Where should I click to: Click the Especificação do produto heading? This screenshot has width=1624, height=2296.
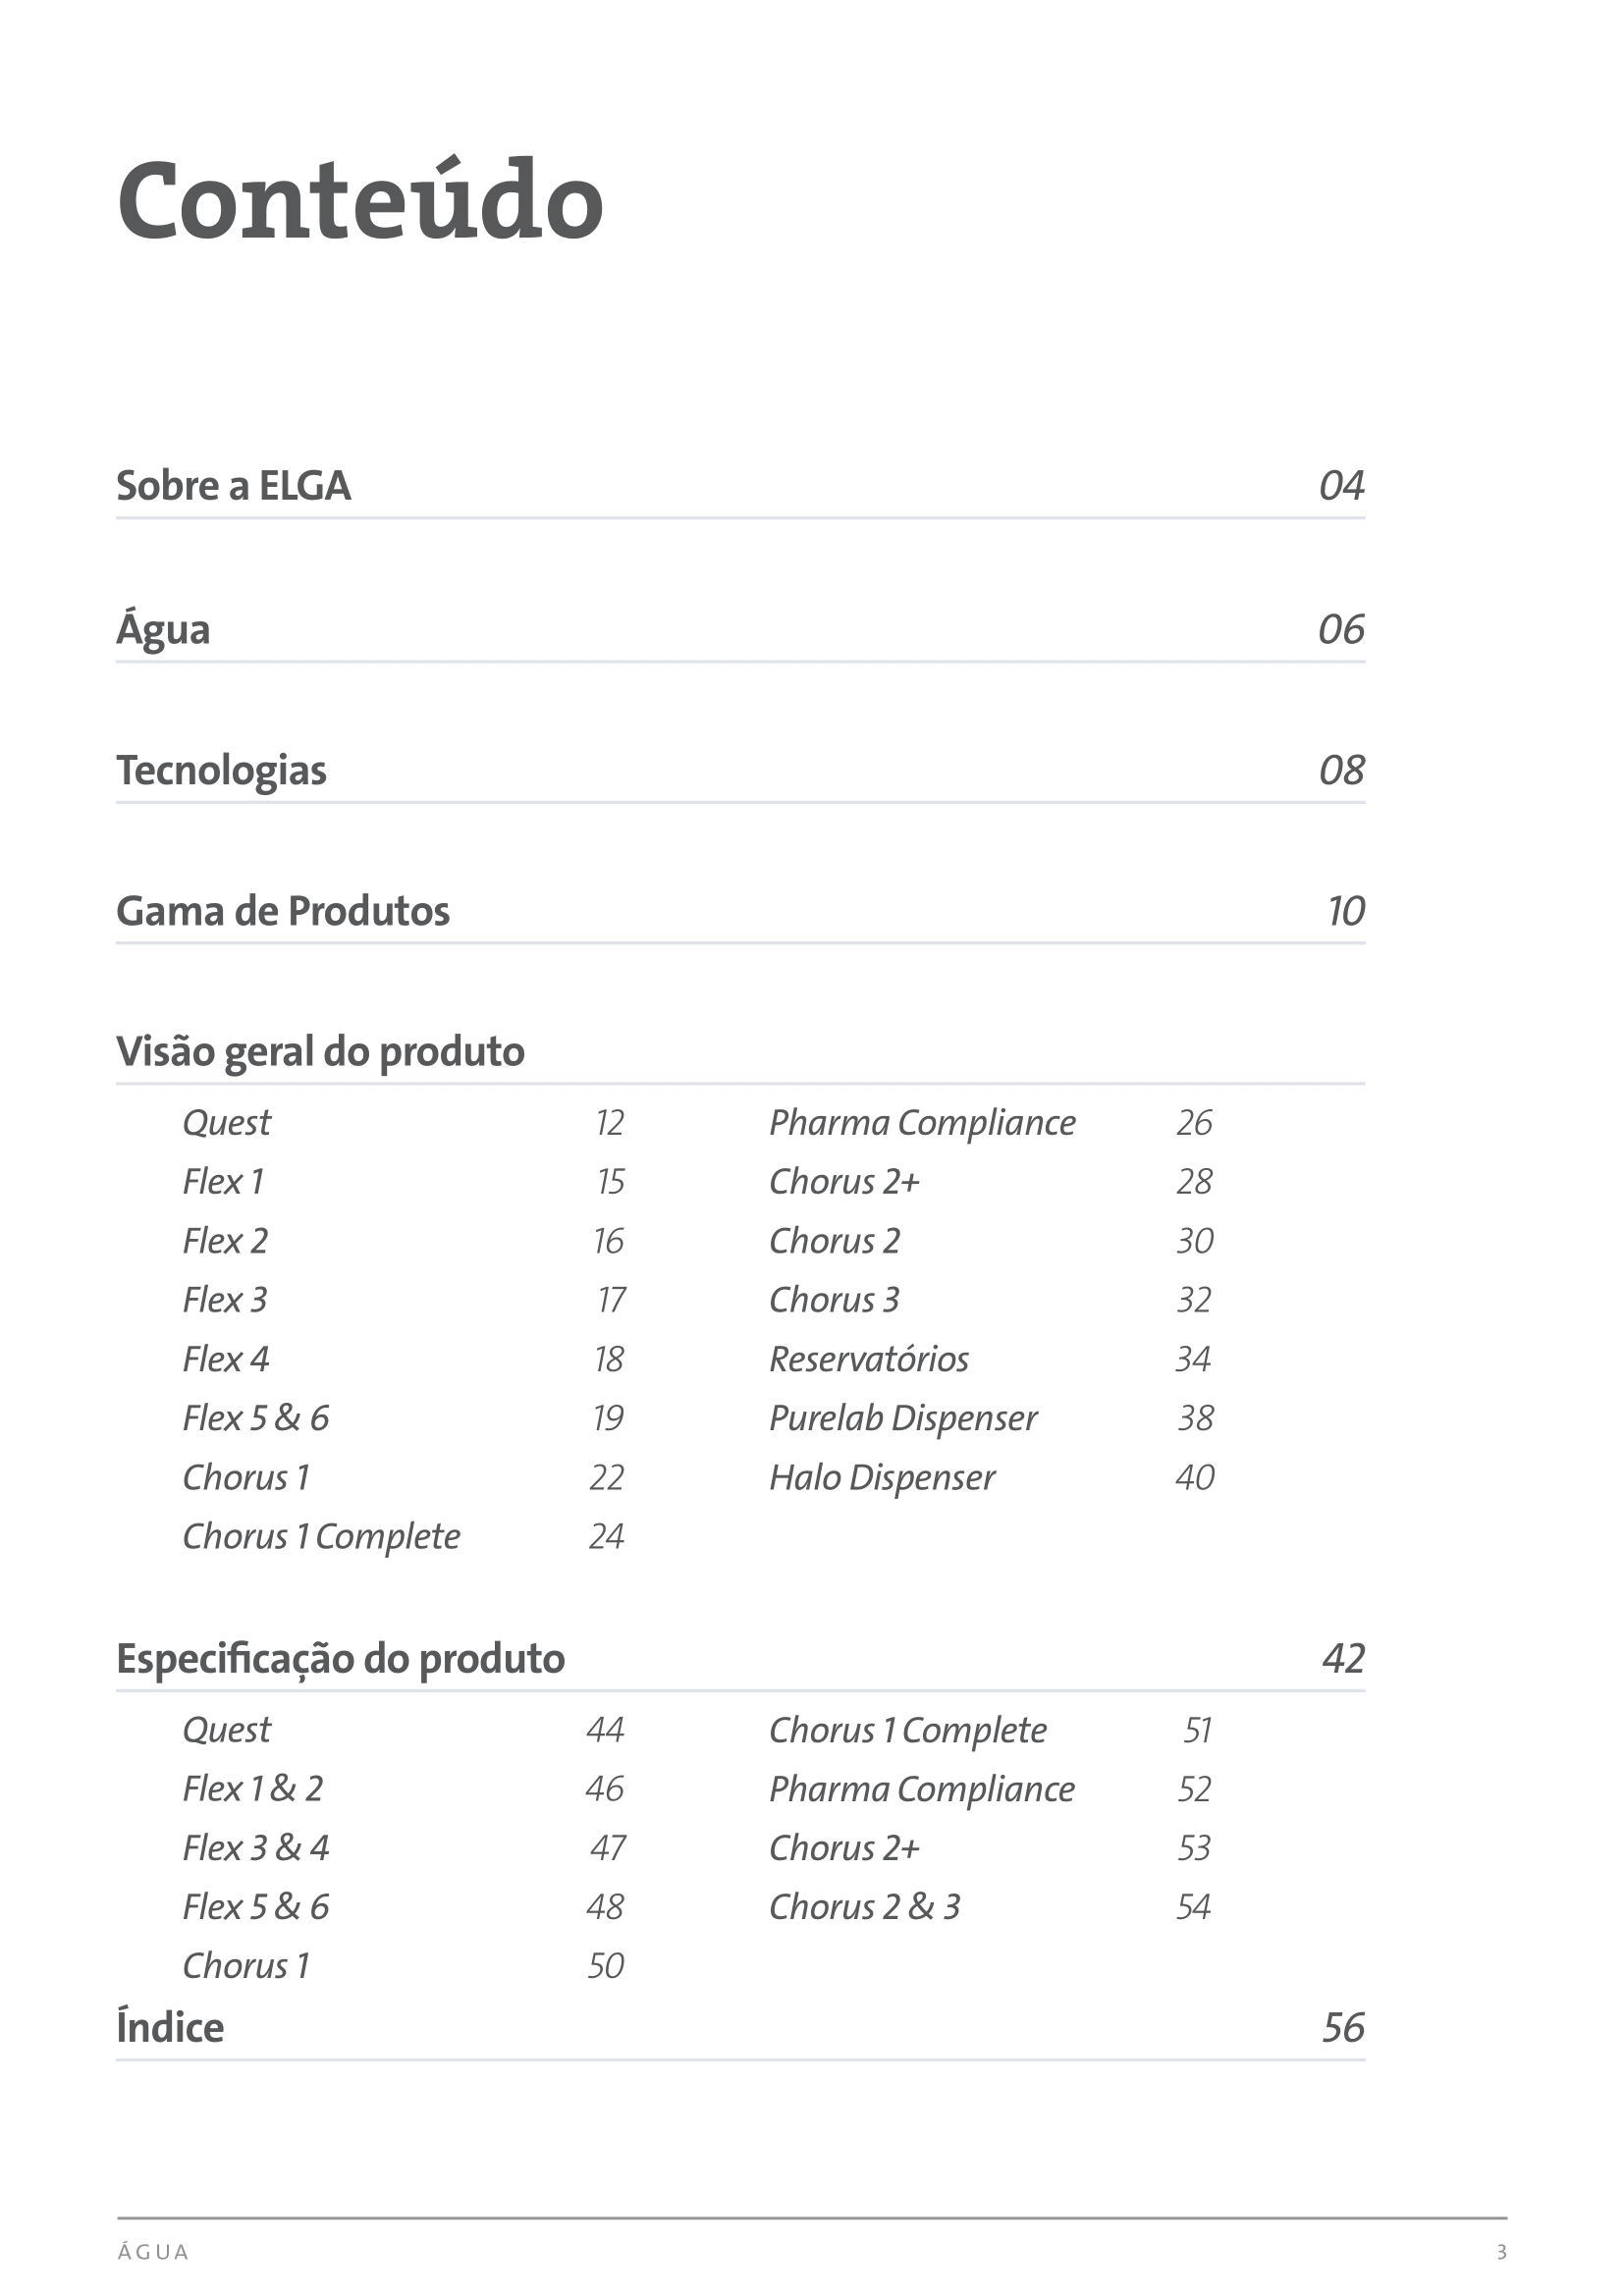coord(341,1659)
